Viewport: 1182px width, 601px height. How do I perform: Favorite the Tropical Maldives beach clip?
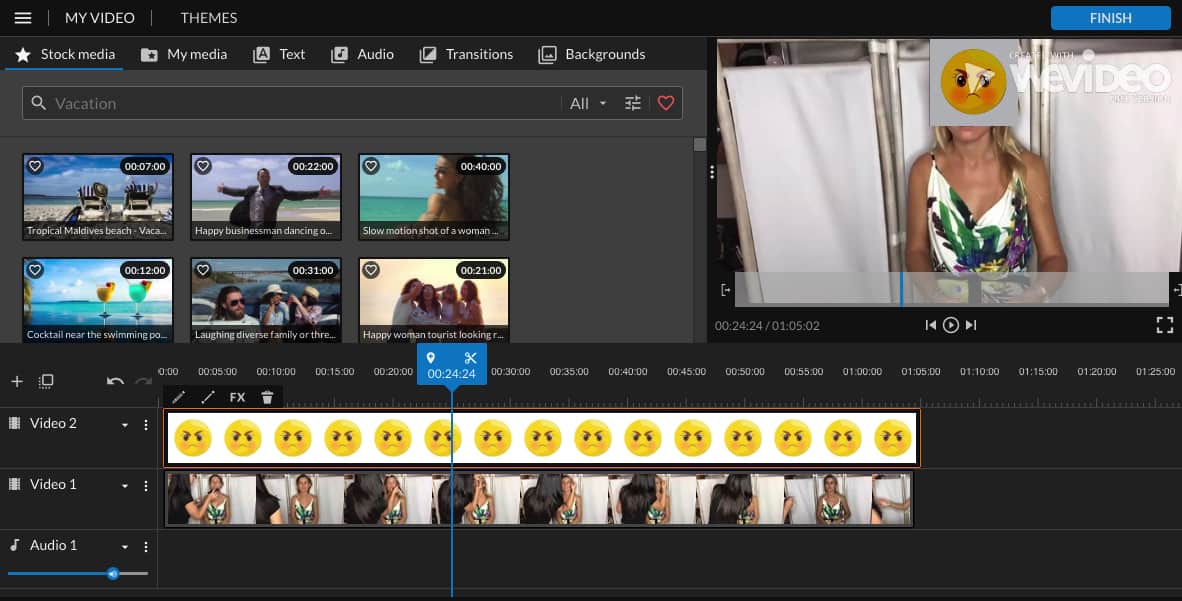click(37, 166)
